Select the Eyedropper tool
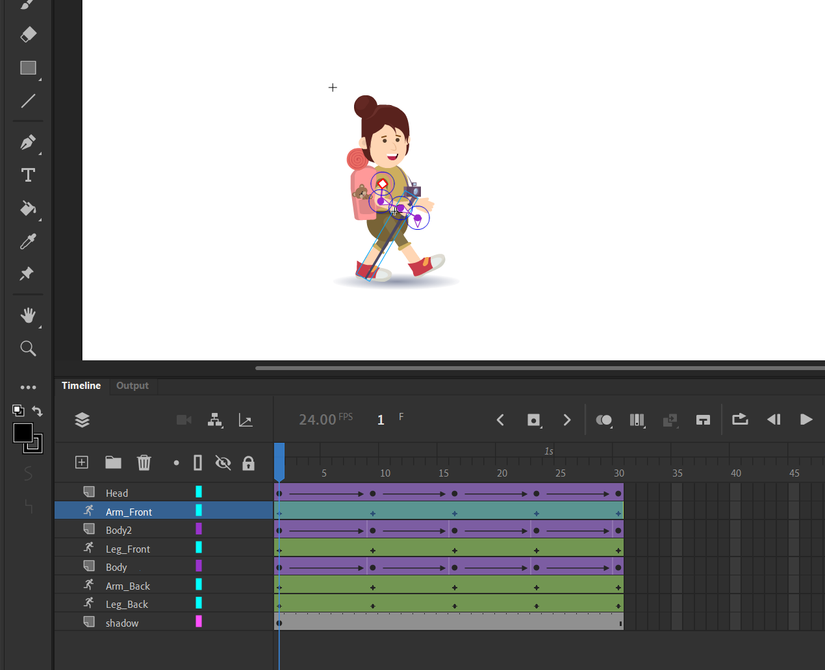 27,240
